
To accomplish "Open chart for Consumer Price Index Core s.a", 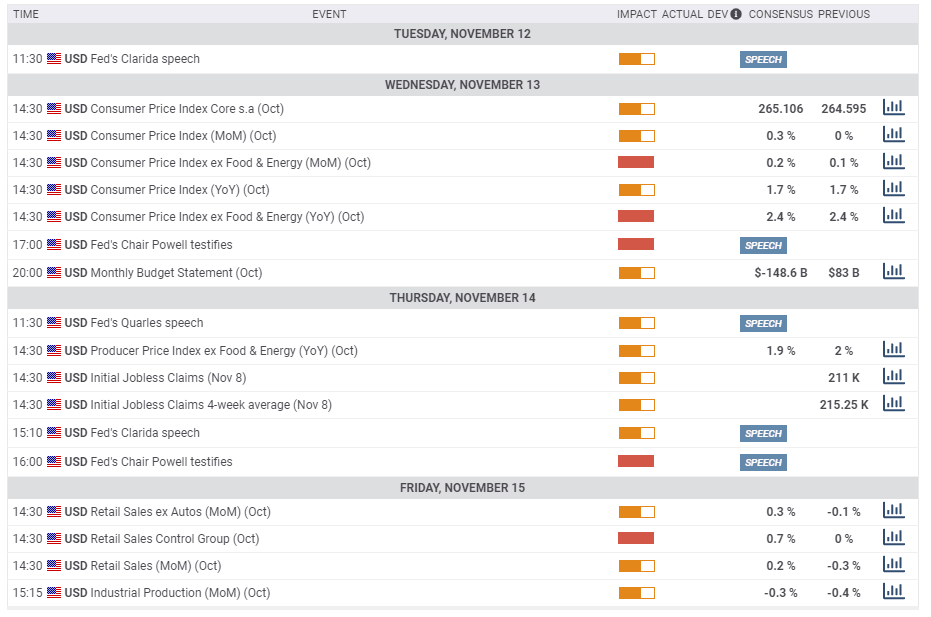I will click(x=893, y=107).
